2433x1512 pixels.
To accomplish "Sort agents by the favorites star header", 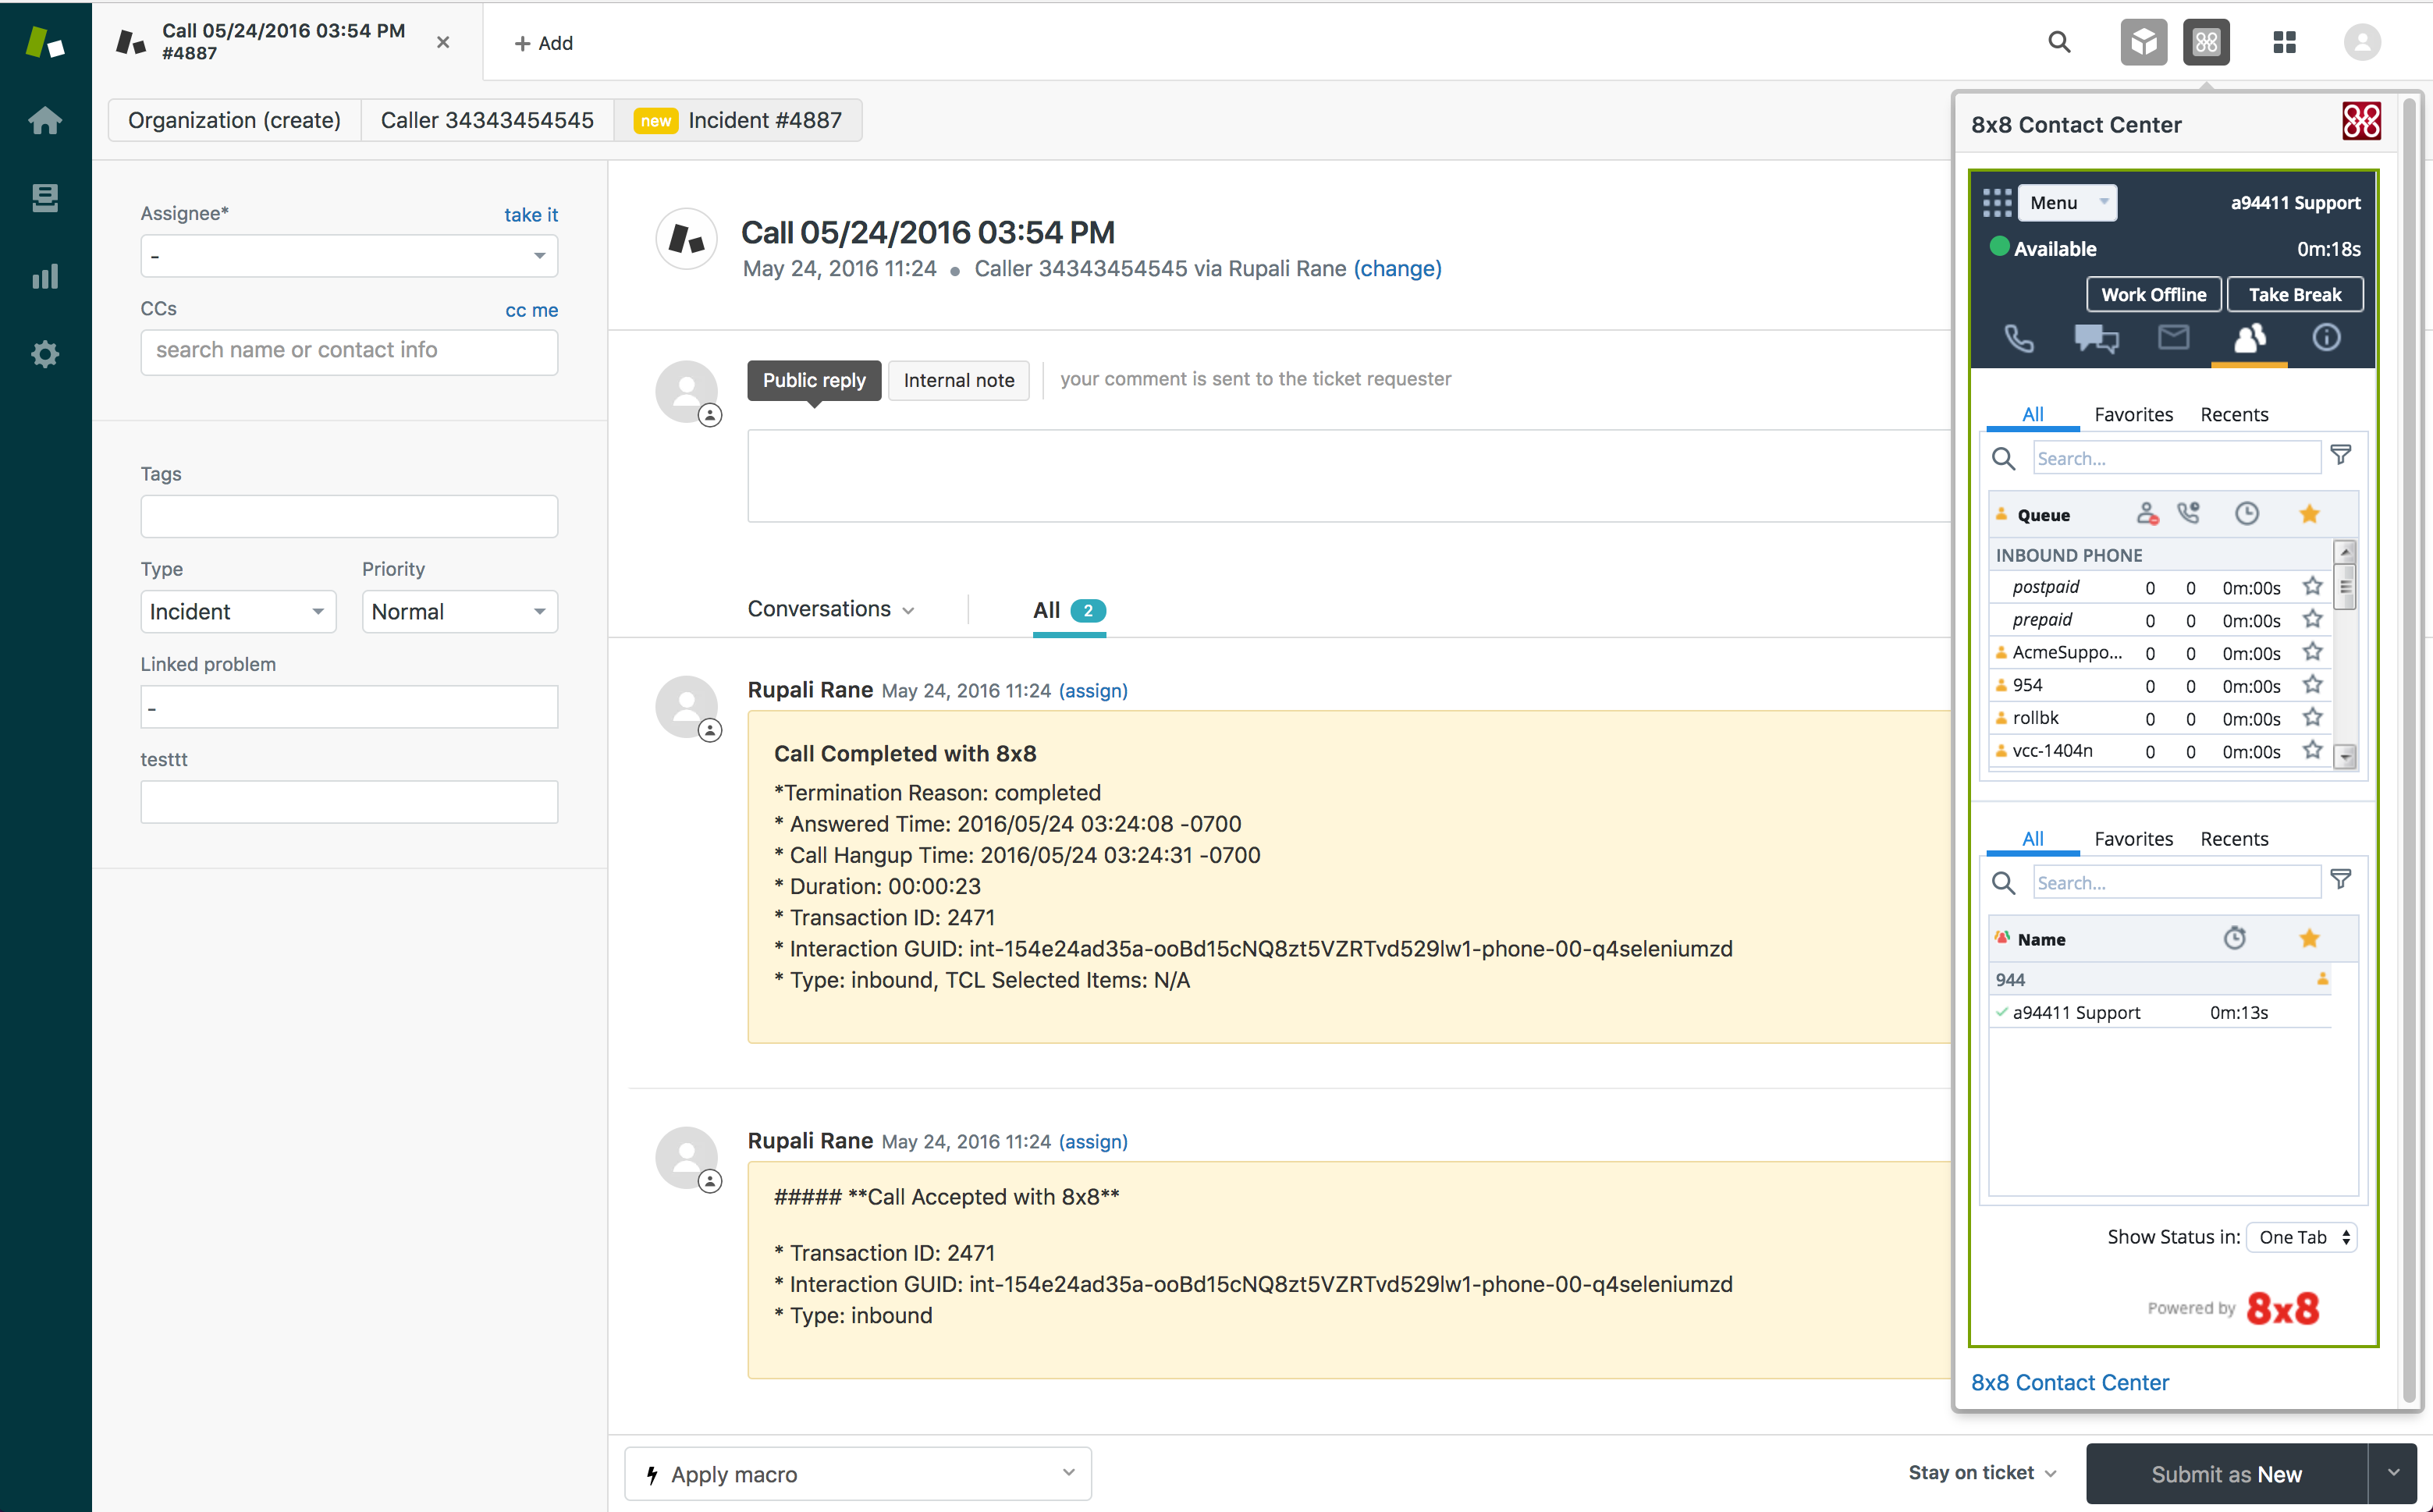I will tap(2309, 938).
